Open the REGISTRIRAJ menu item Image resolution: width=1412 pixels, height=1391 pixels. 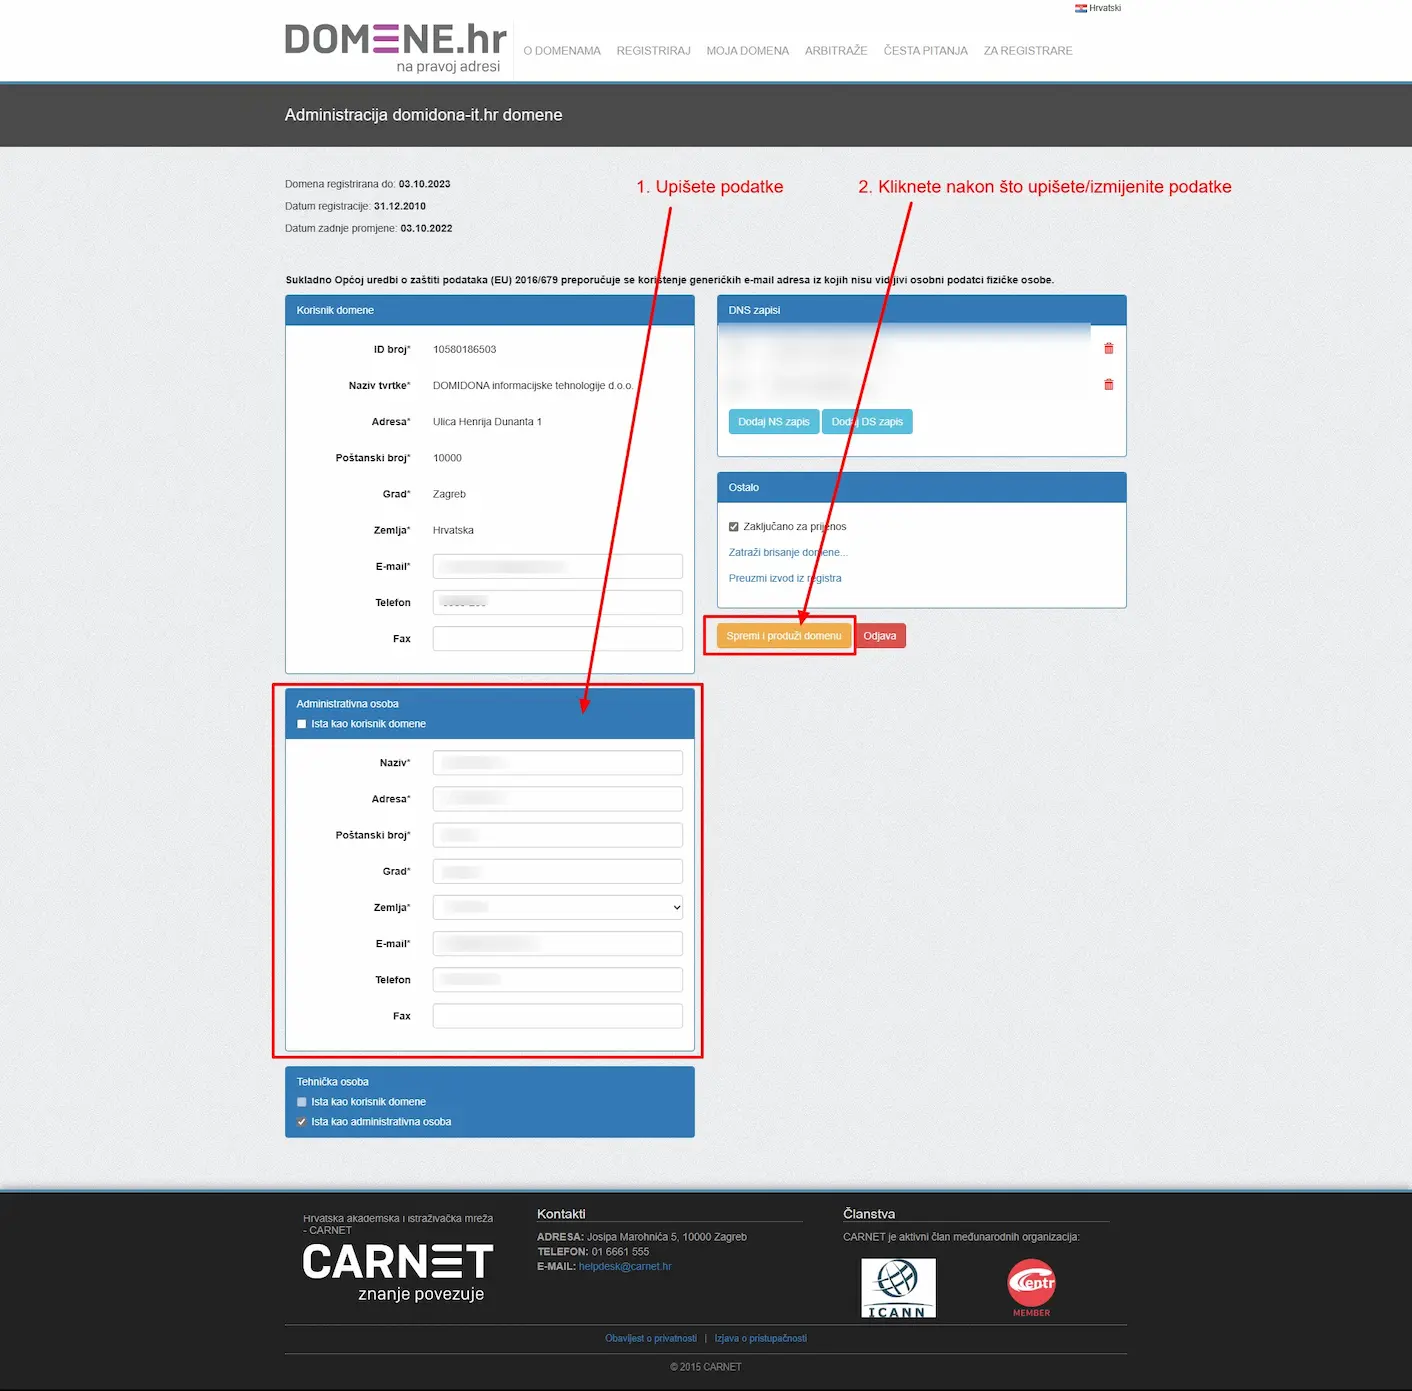pos(653,51)
